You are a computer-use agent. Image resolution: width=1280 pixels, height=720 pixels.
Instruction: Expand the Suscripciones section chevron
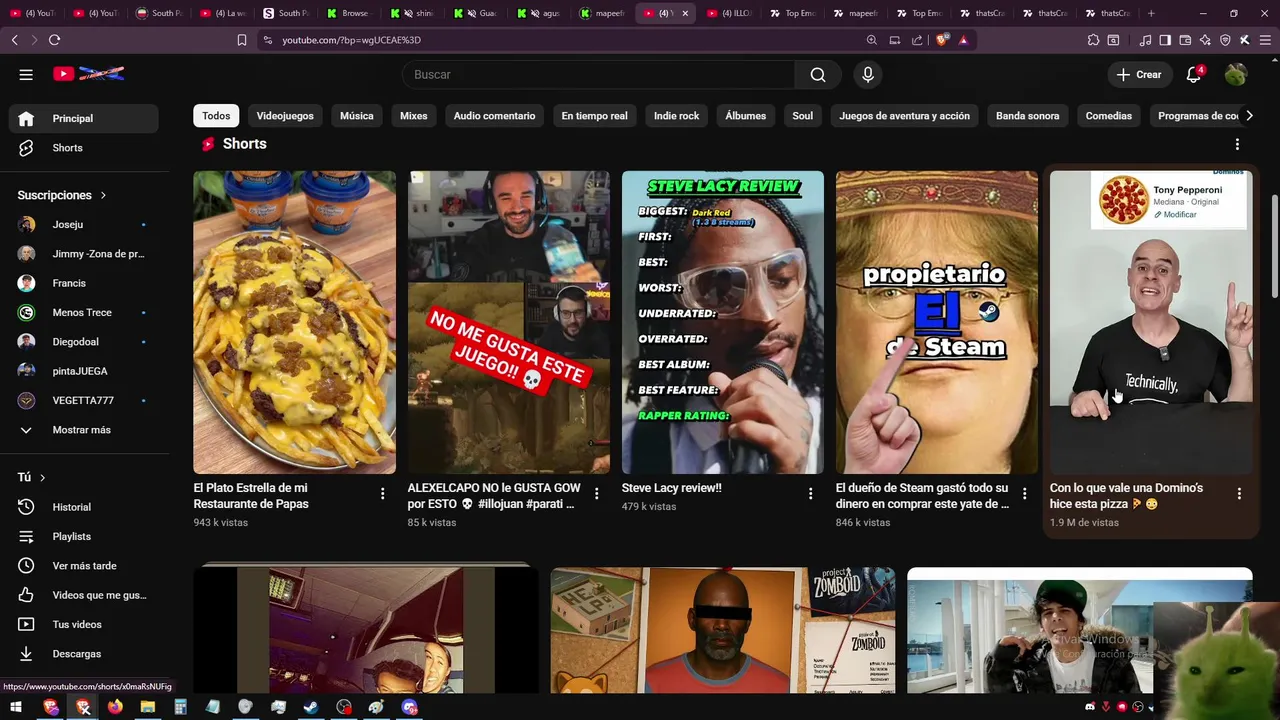click(x=103, y=195)
